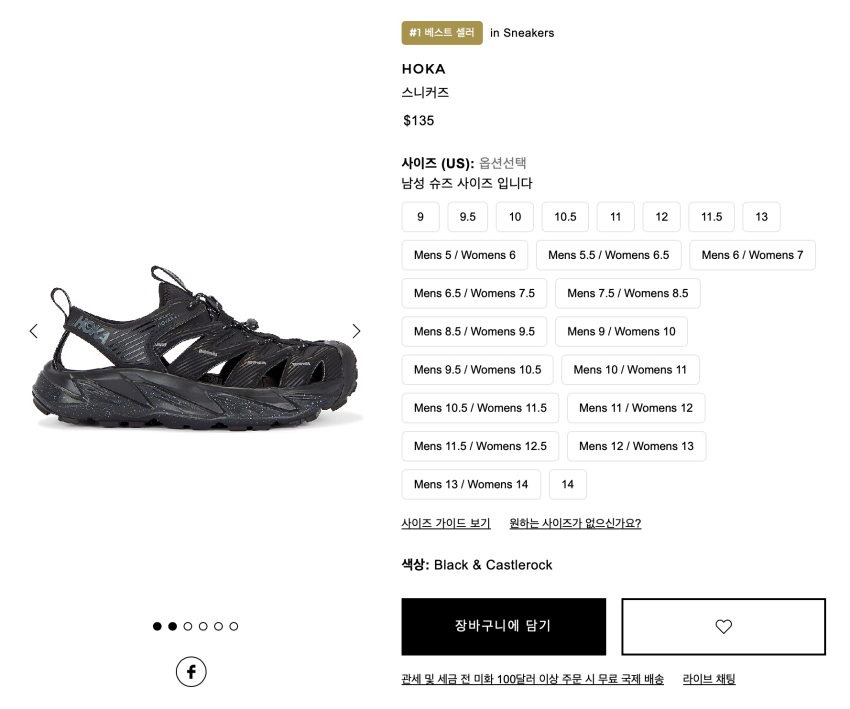The image size is (850, 709).
Task: Select size 11.5
Action: (x=711, y=217)
